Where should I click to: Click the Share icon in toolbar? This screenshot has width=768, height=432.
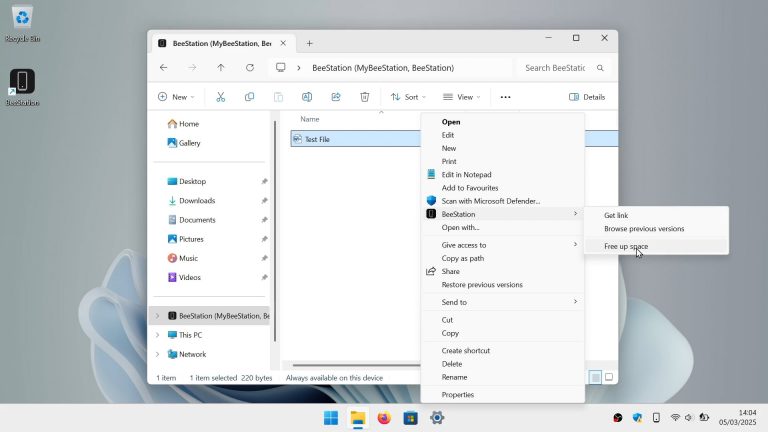(336, 97)
